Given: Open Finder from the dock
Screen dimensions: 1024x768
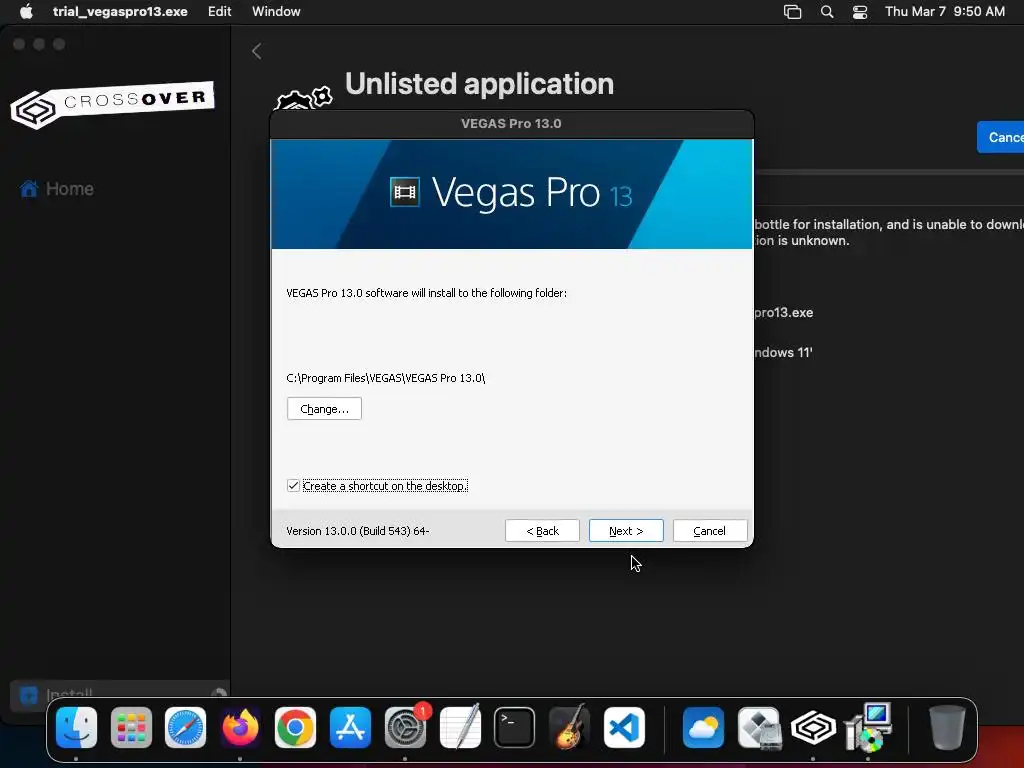Looking at the screenshot, I should pos(76,728).
